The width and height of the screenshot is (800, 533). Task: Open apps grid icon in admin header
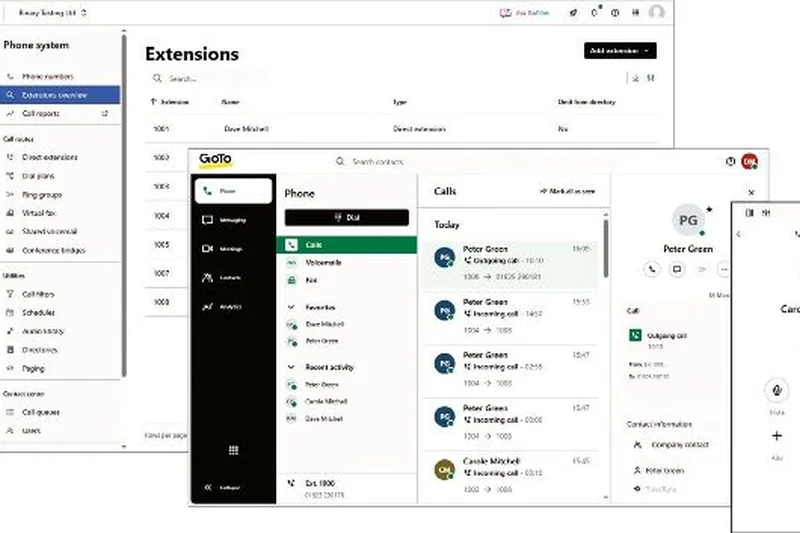point(635,13)
